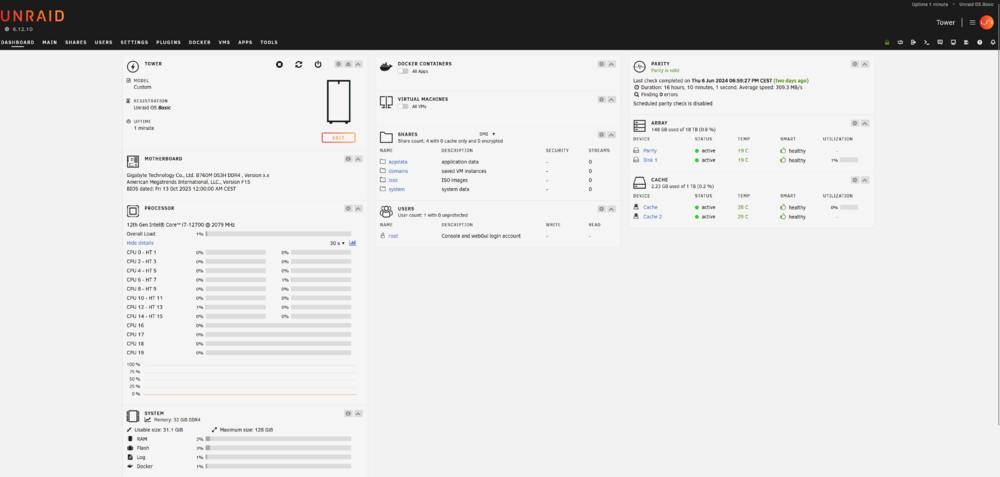The width and height of the screenshot is (1000, 477).
Task: Open Parity panel settings gear
Action: [855, 64]
